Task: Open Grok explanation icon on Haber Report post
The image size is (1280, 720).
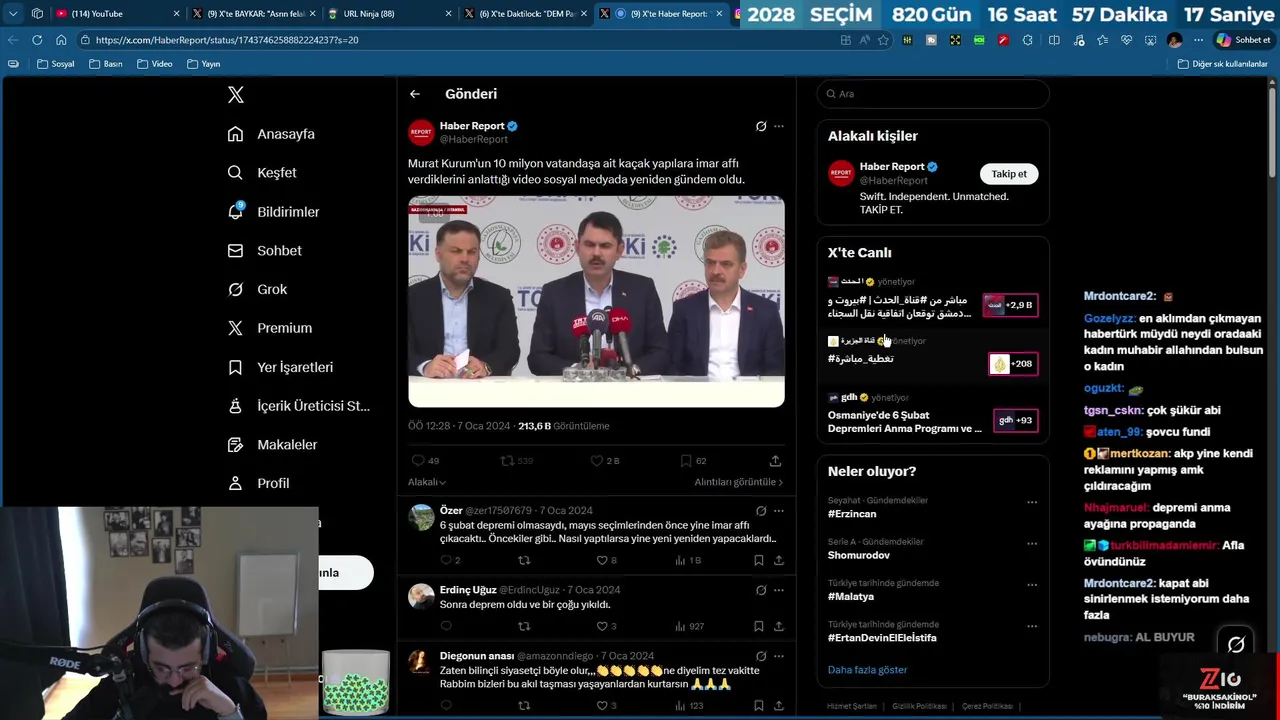Action: point(761,126)
